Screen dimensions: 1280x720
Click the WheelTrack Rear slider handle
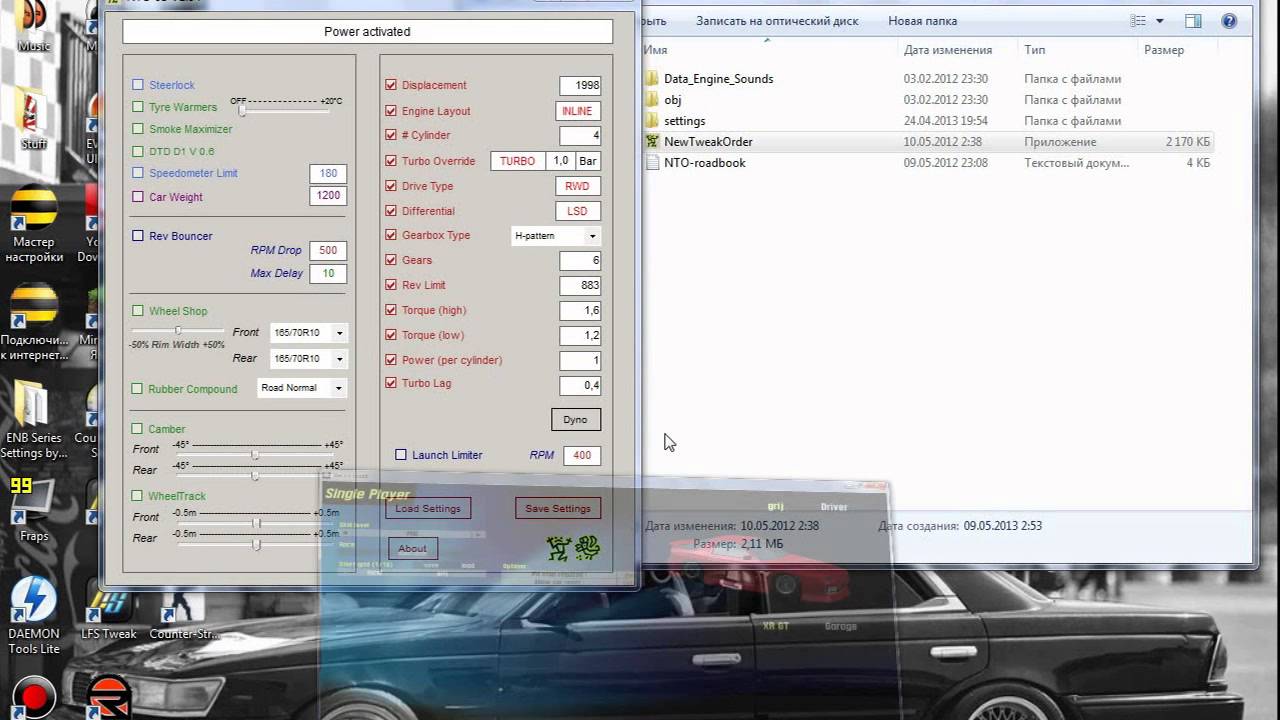pos(256,545)
